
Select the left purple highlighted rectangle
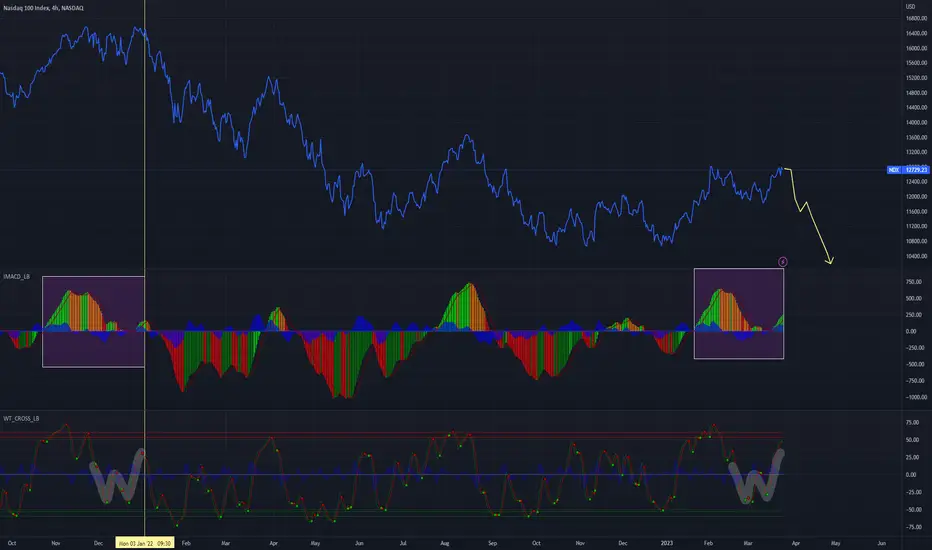click(93, 322)
